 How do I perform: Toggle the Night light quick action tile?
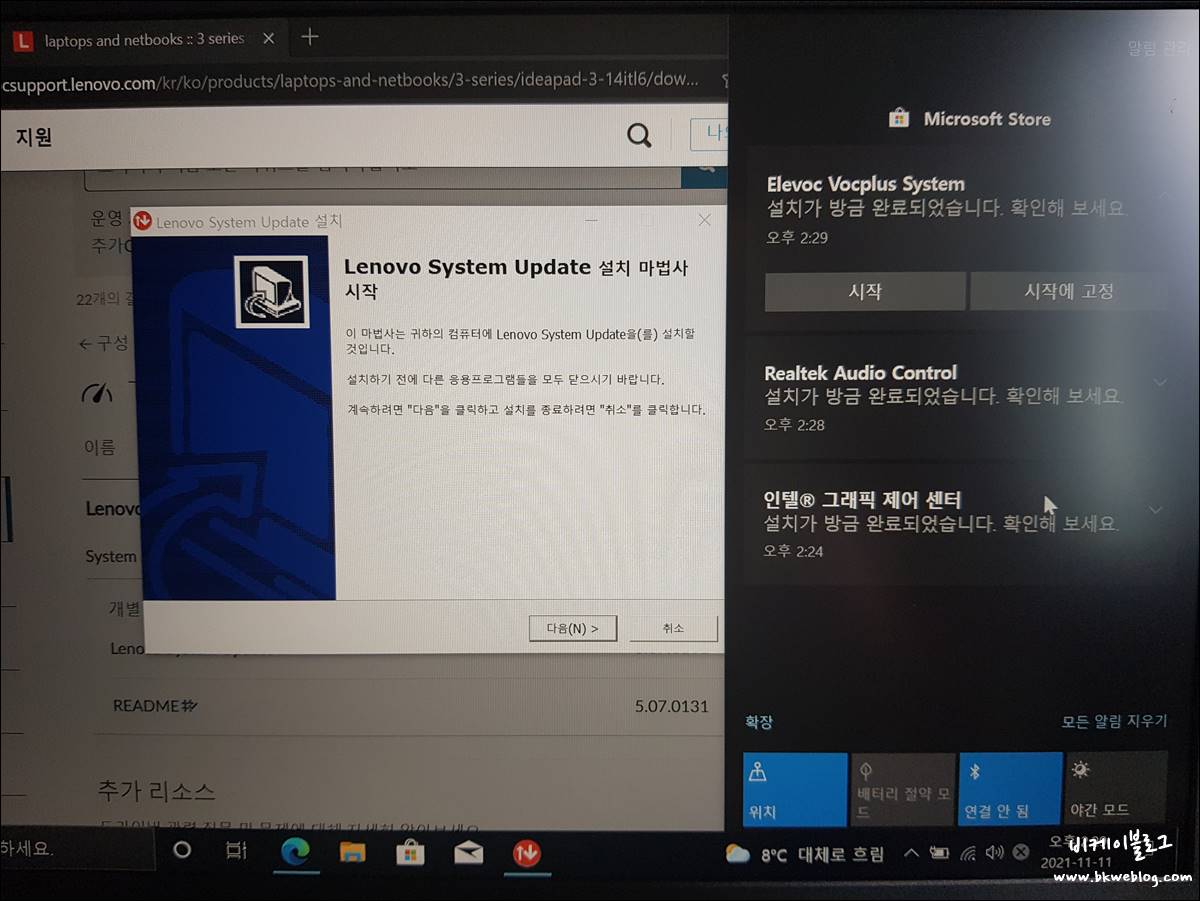pos(1116,790)
